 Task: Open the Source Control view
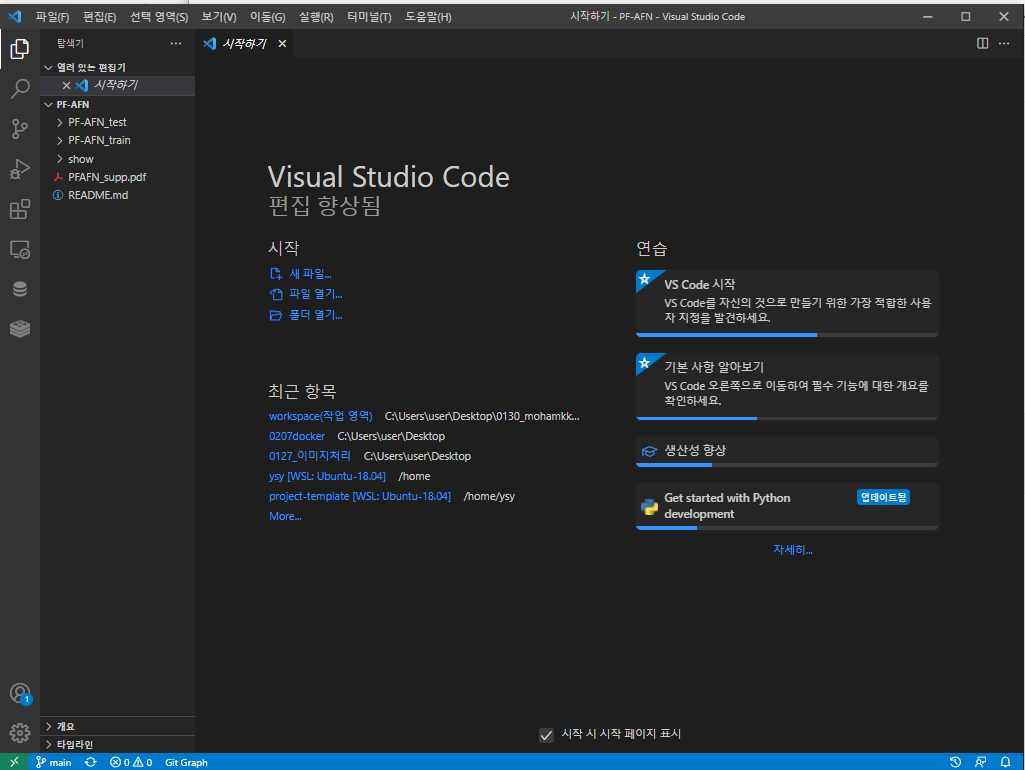pyautogui.click(x=20, y=129)
